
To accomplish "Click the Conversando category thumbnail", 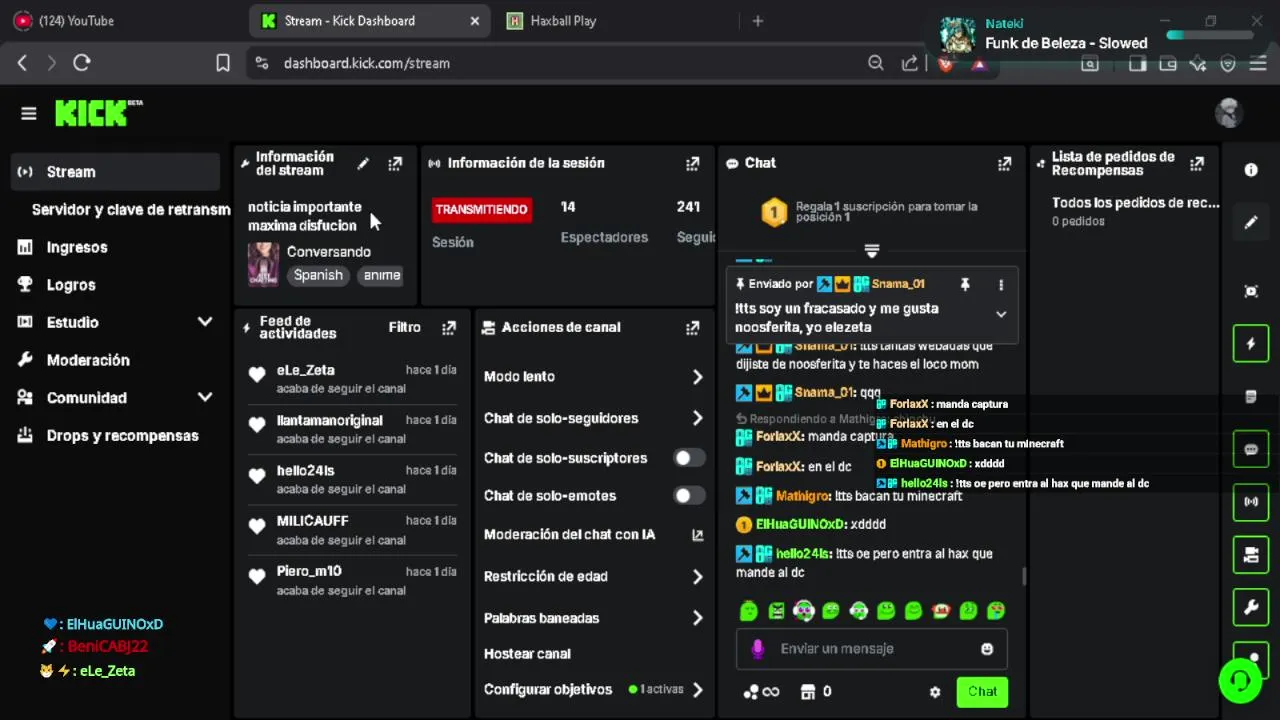I will click(x=263, y=264).
